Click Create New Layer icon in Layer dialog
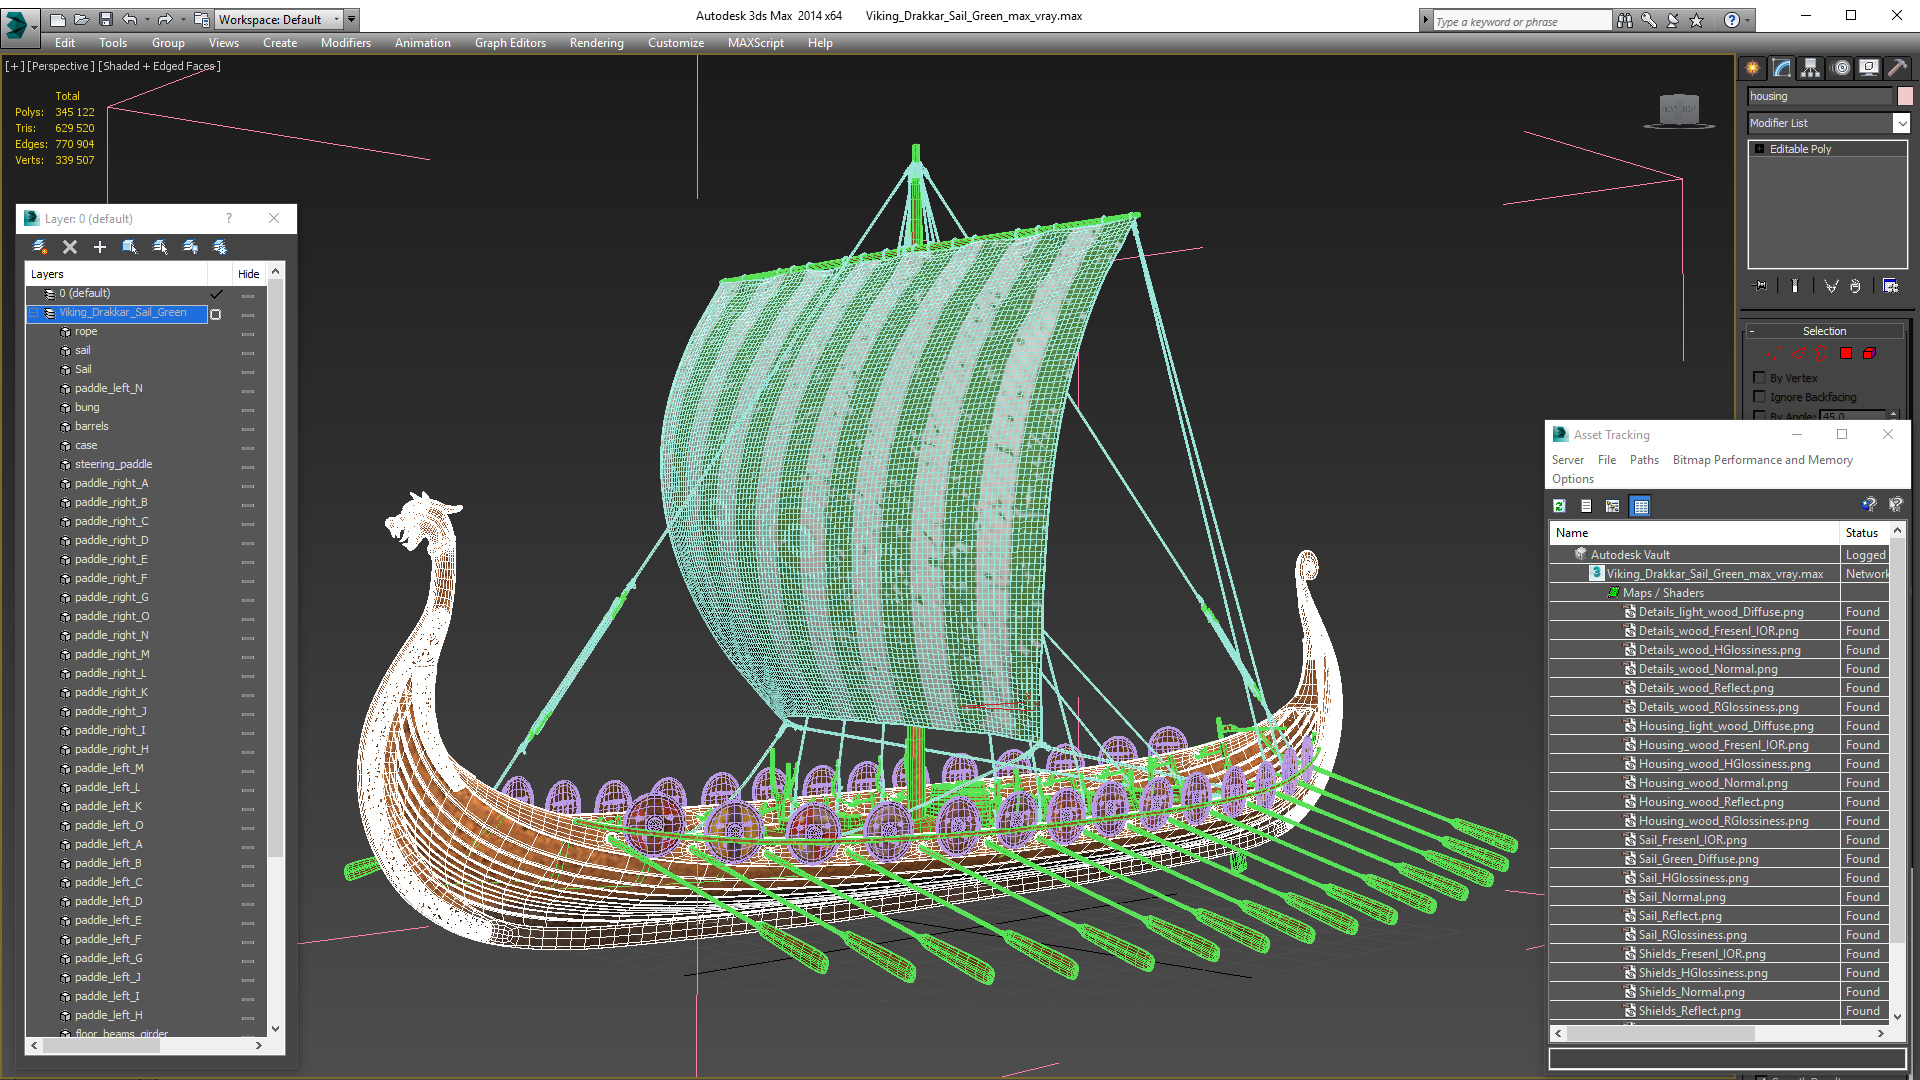This screenshot has width=1920, height=1080. (40, 247)
